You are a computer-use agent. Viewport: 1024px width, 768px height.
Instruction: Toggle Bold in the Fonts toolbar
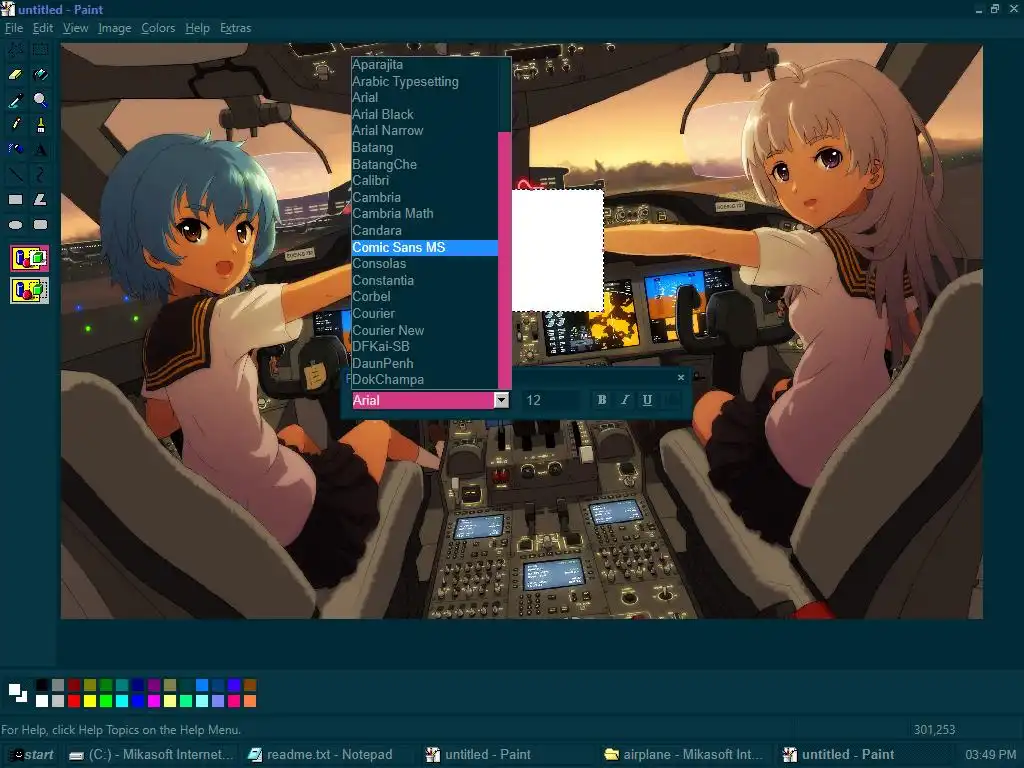pos(602,400)
